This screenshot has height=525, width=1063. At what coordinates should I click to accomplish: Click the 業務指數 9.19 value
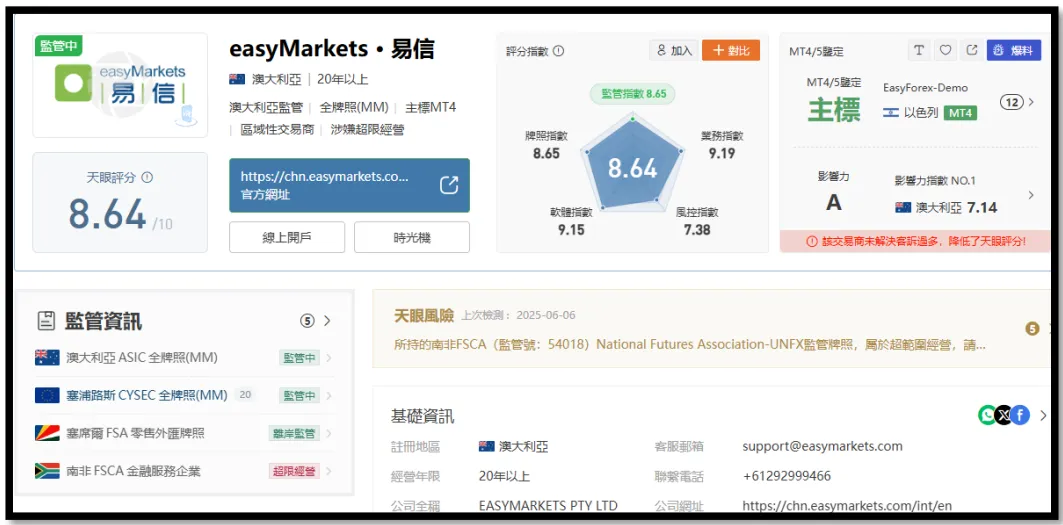click(x=722, y=153)
